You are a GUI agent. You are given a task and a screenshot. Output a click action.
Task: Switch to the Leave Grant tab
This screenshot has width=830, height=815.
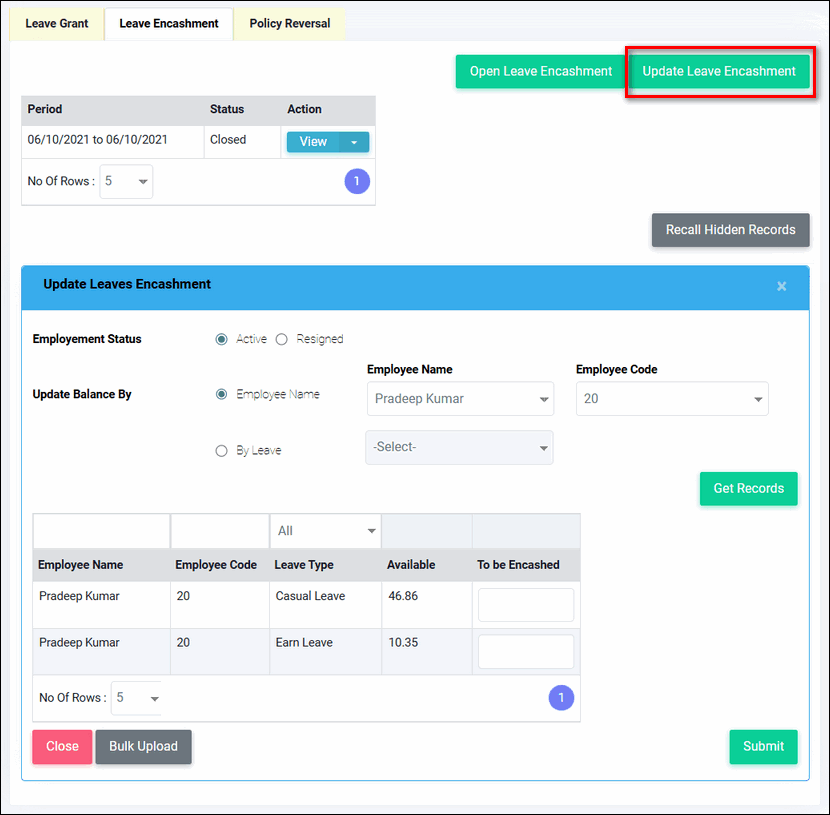(57, 23)
